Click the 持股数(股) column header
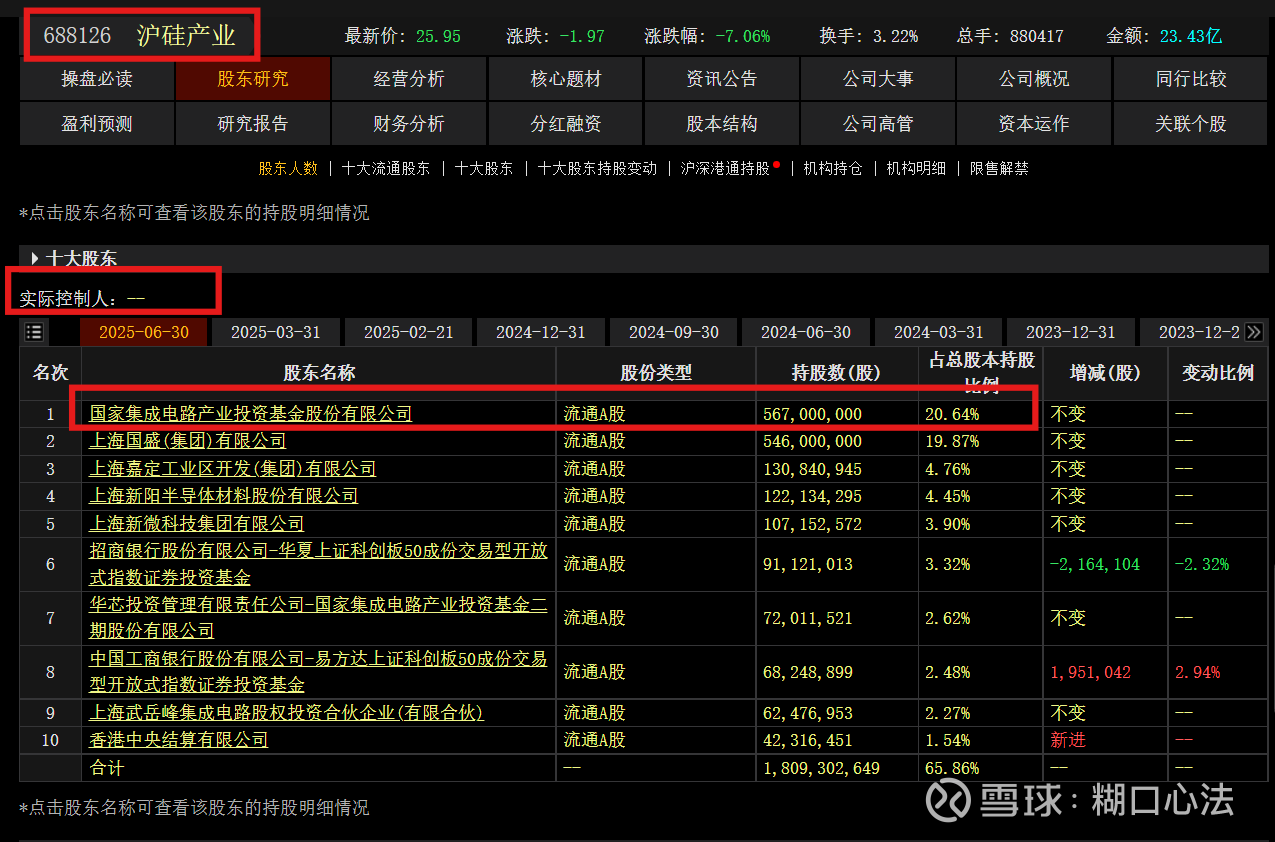The height and width of the screenshot is (842, 1275). tap(837, 373)
